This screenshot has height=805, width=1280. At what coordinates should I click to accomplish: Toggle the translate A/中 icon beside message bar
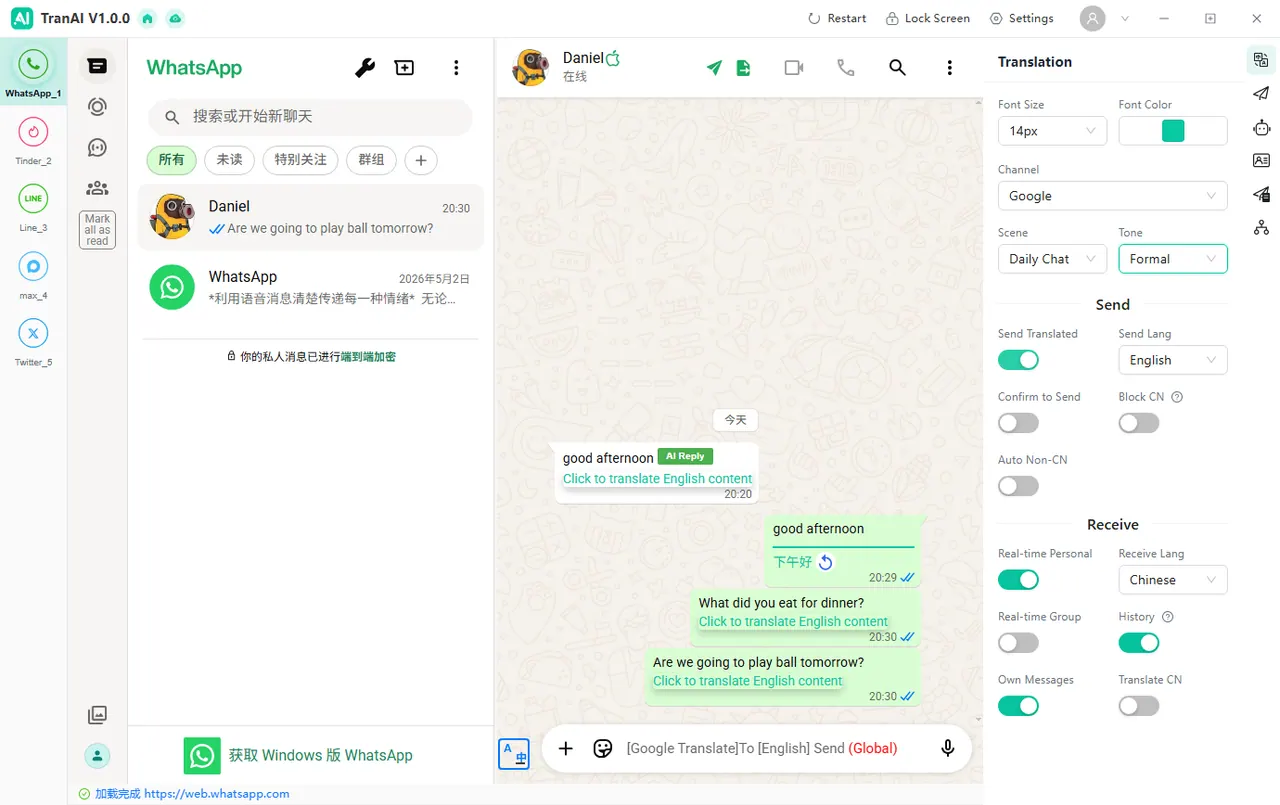tap(514, 753)
